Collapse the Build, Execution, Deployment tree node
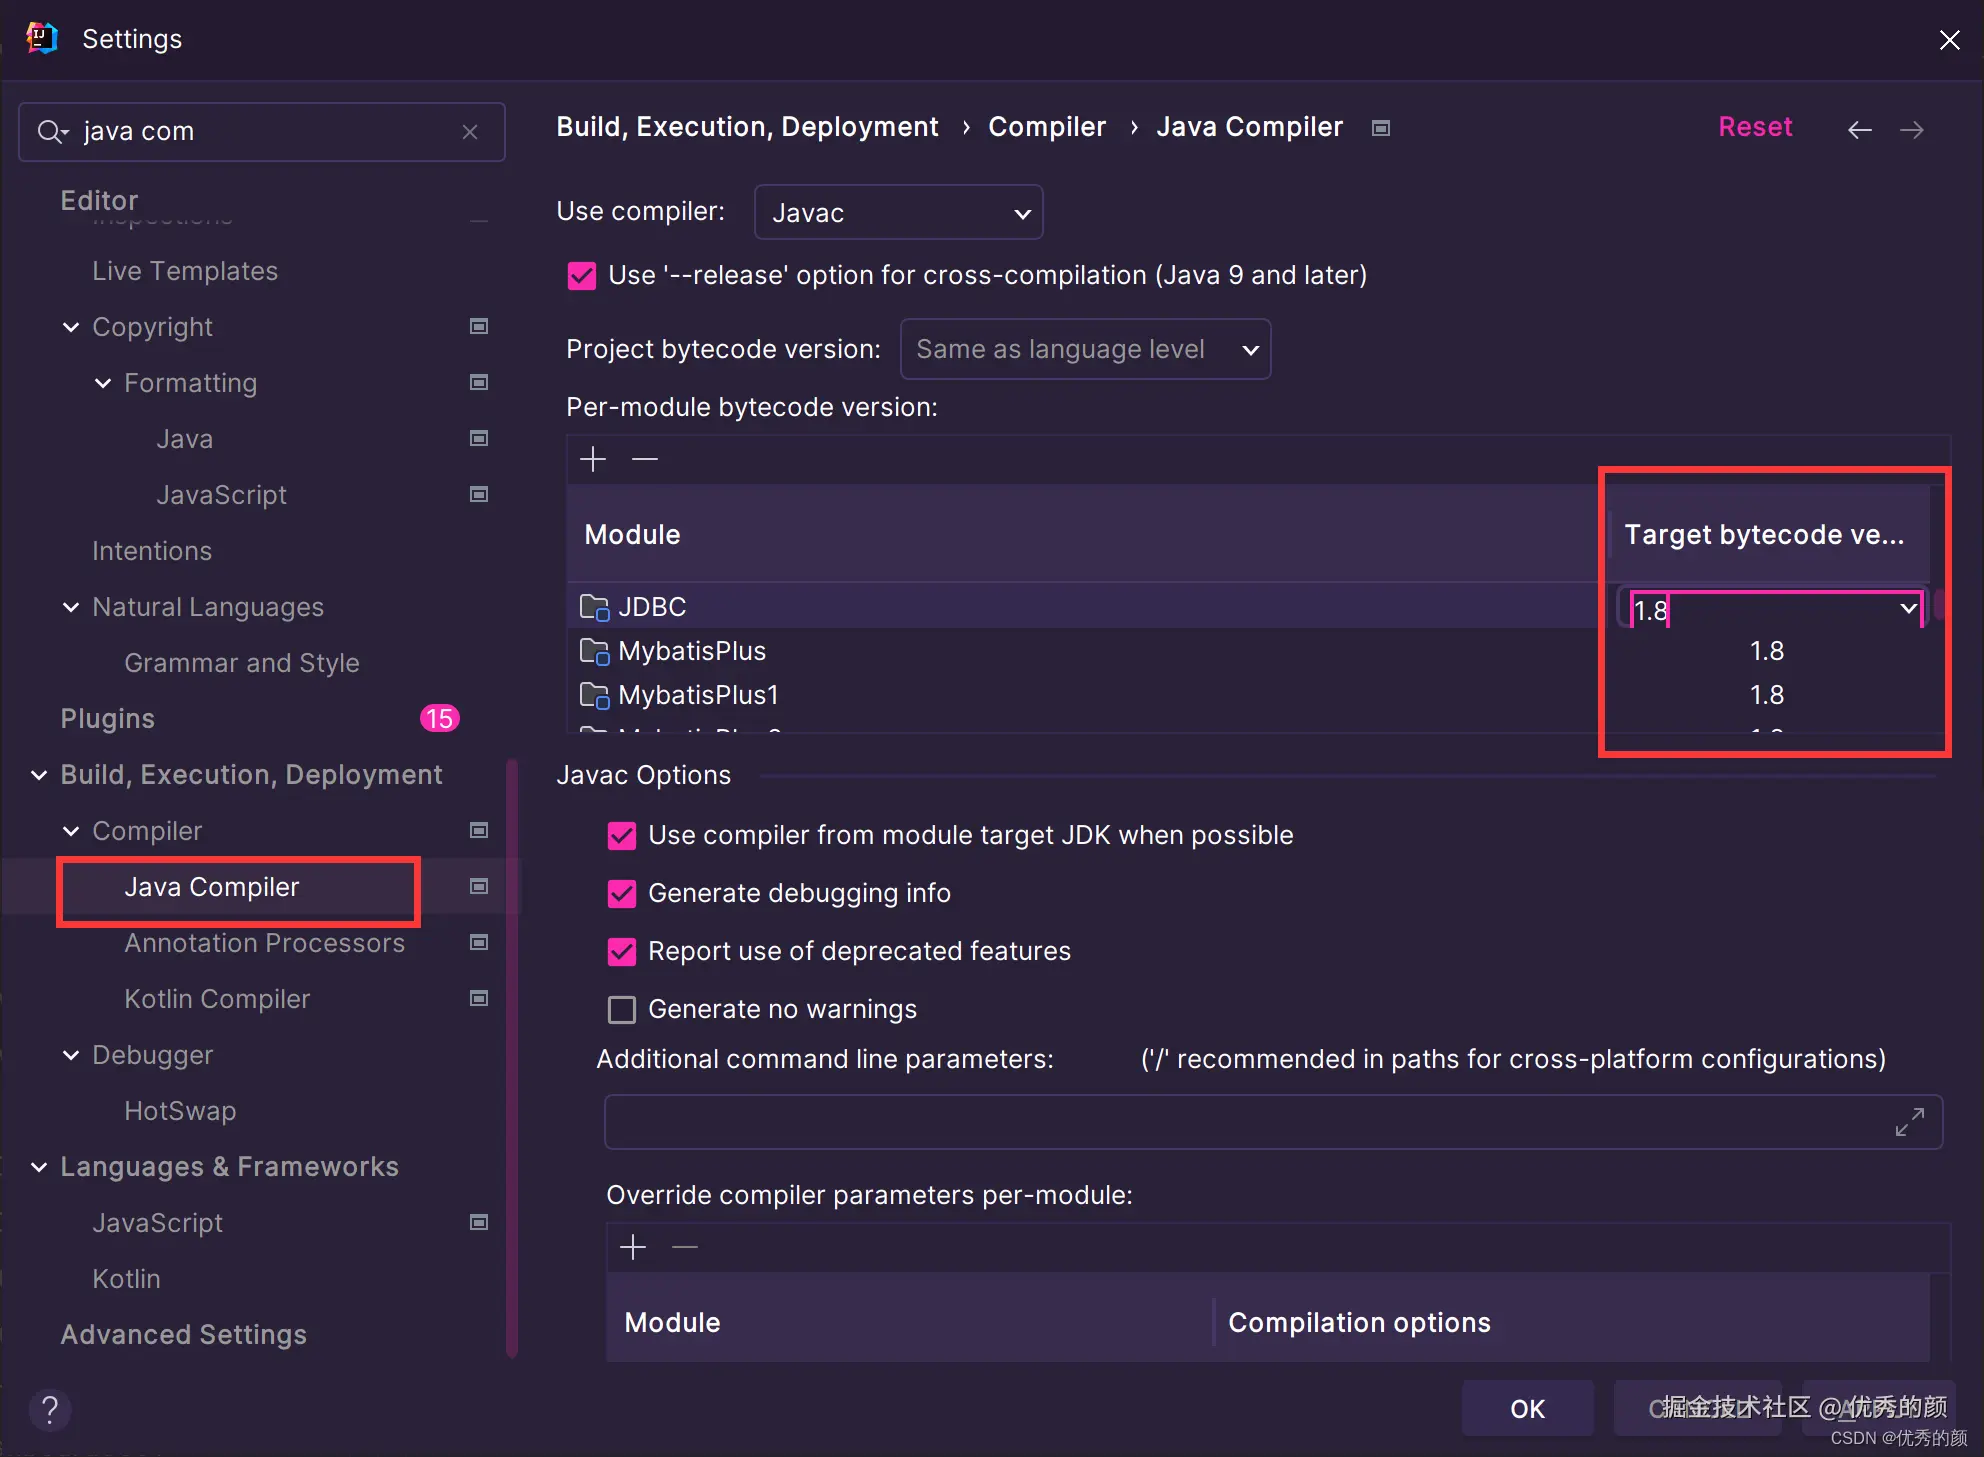Image resolution: width=1984 pixels, height=1457 pixels. (x=39, y=775)
